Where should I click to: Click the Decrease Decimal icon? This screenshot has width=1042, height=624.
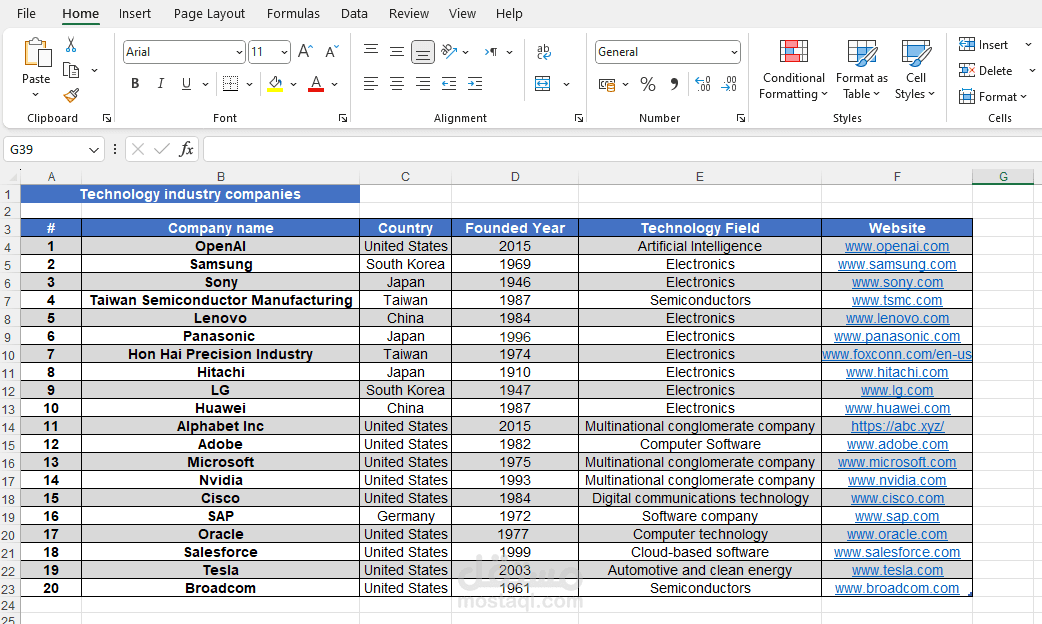coord(729,84)
